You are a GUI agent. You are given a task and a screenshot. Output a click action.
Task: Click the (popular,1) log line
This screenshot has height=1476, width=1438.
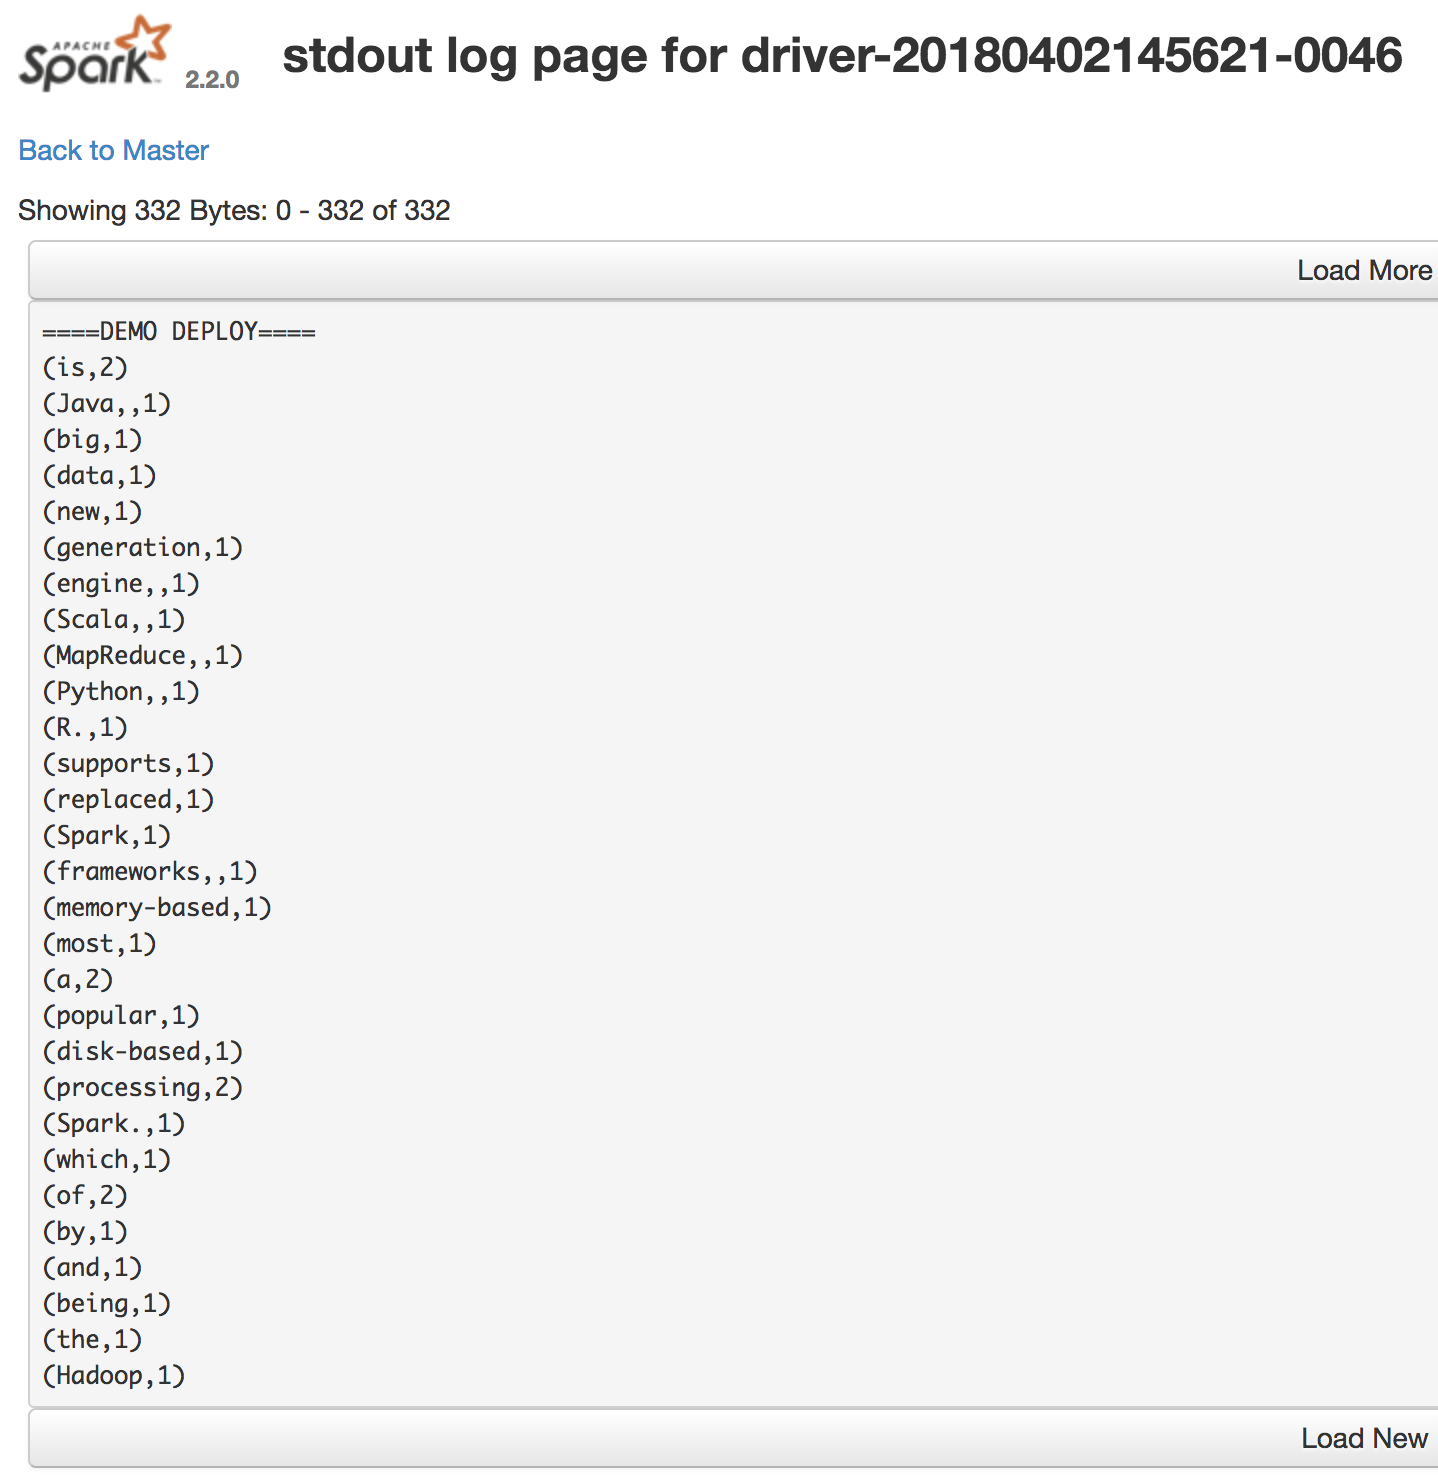point(121,1015)
